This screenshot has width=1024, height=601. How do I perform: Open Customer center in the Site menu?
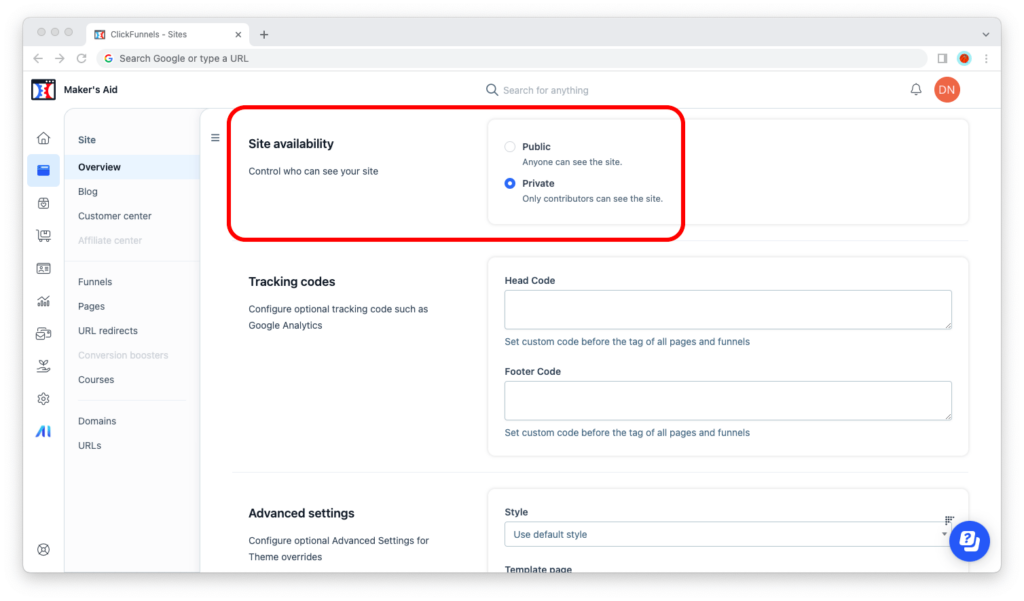click(x=114, y=216)
